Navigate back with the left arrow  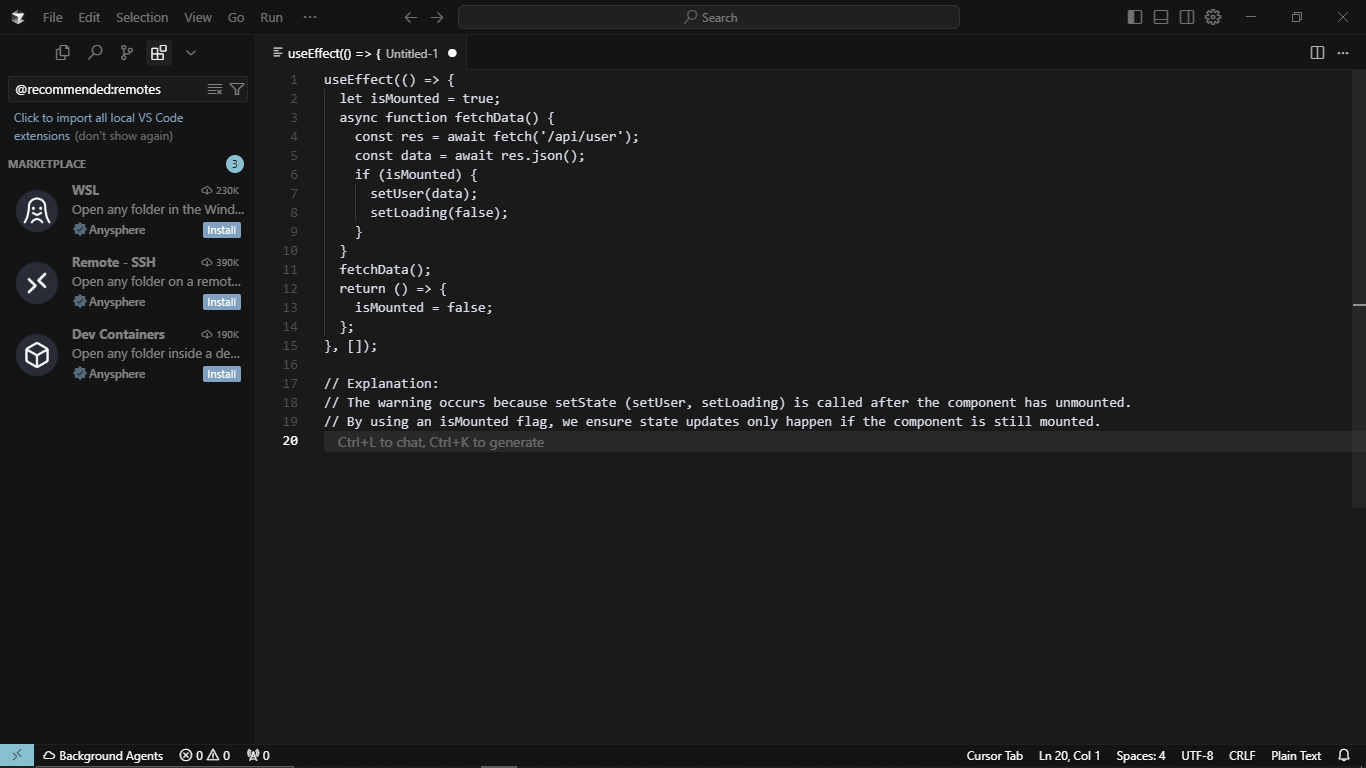tap(411, 17)
